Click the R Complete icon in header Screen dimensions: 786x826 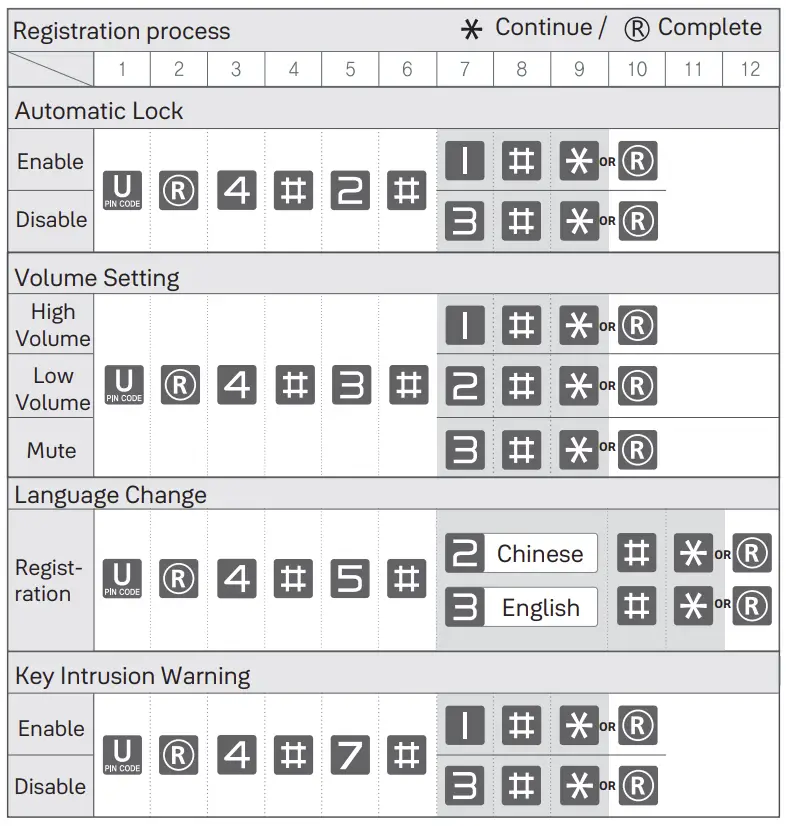coord(637,29)
